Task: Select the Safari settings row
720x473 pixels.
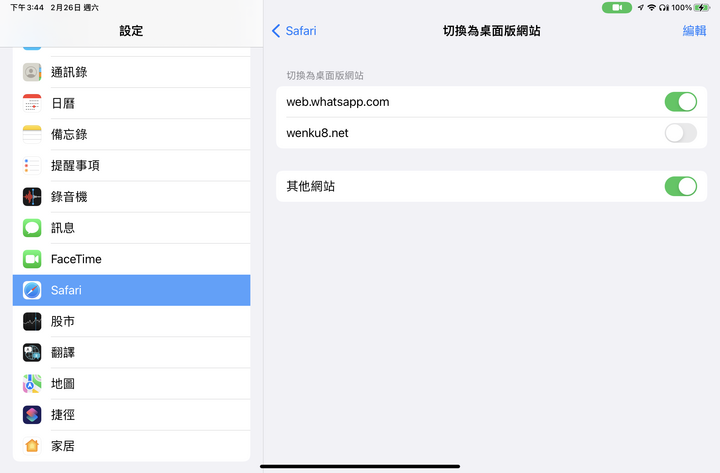Action: 131,290
